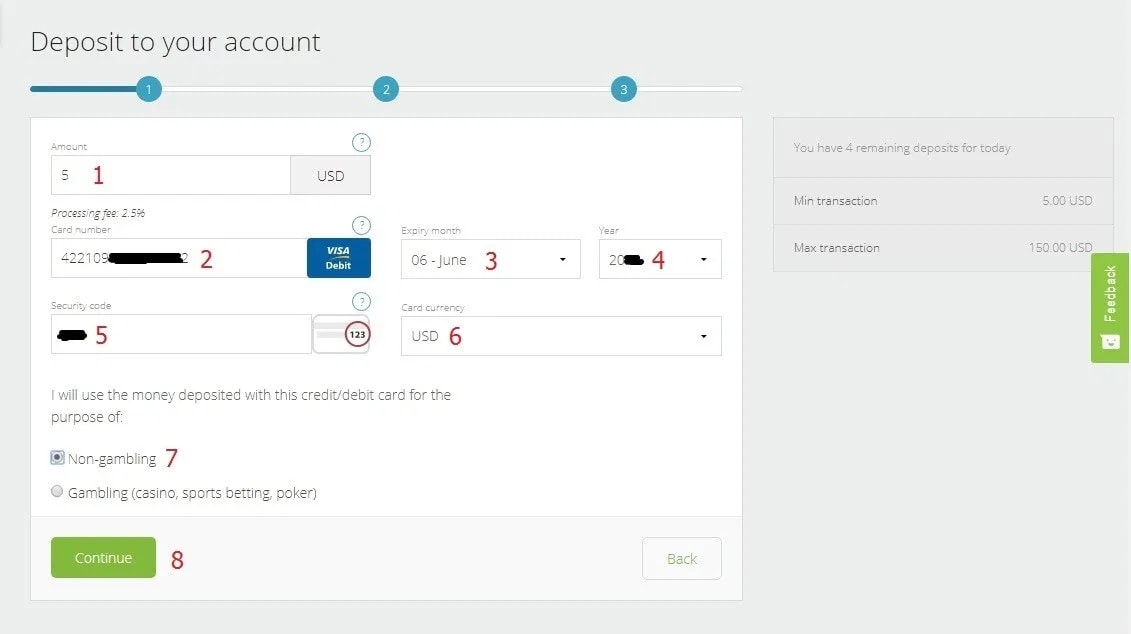Click the 'Processing fee: 2.5%' text
This screenshot has height=634, width=1131.
(98, 213)
